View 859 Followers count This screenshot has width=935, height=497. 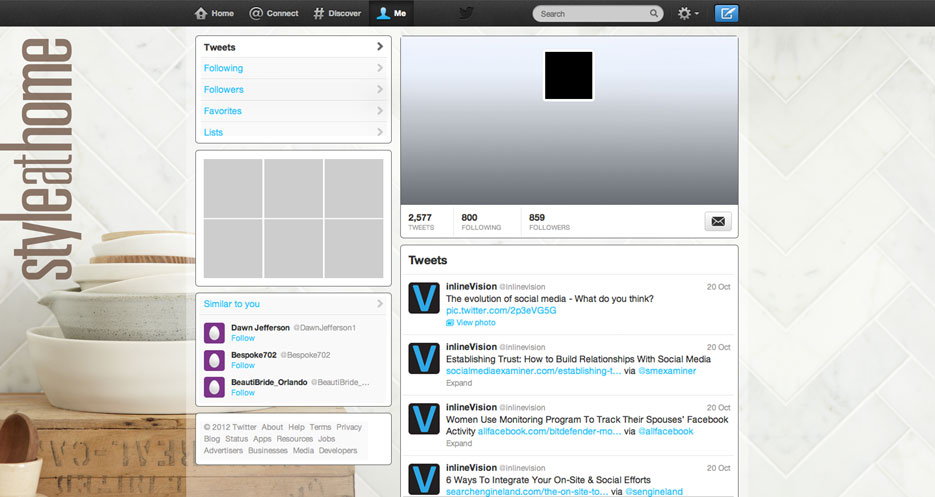click(549, 222)
